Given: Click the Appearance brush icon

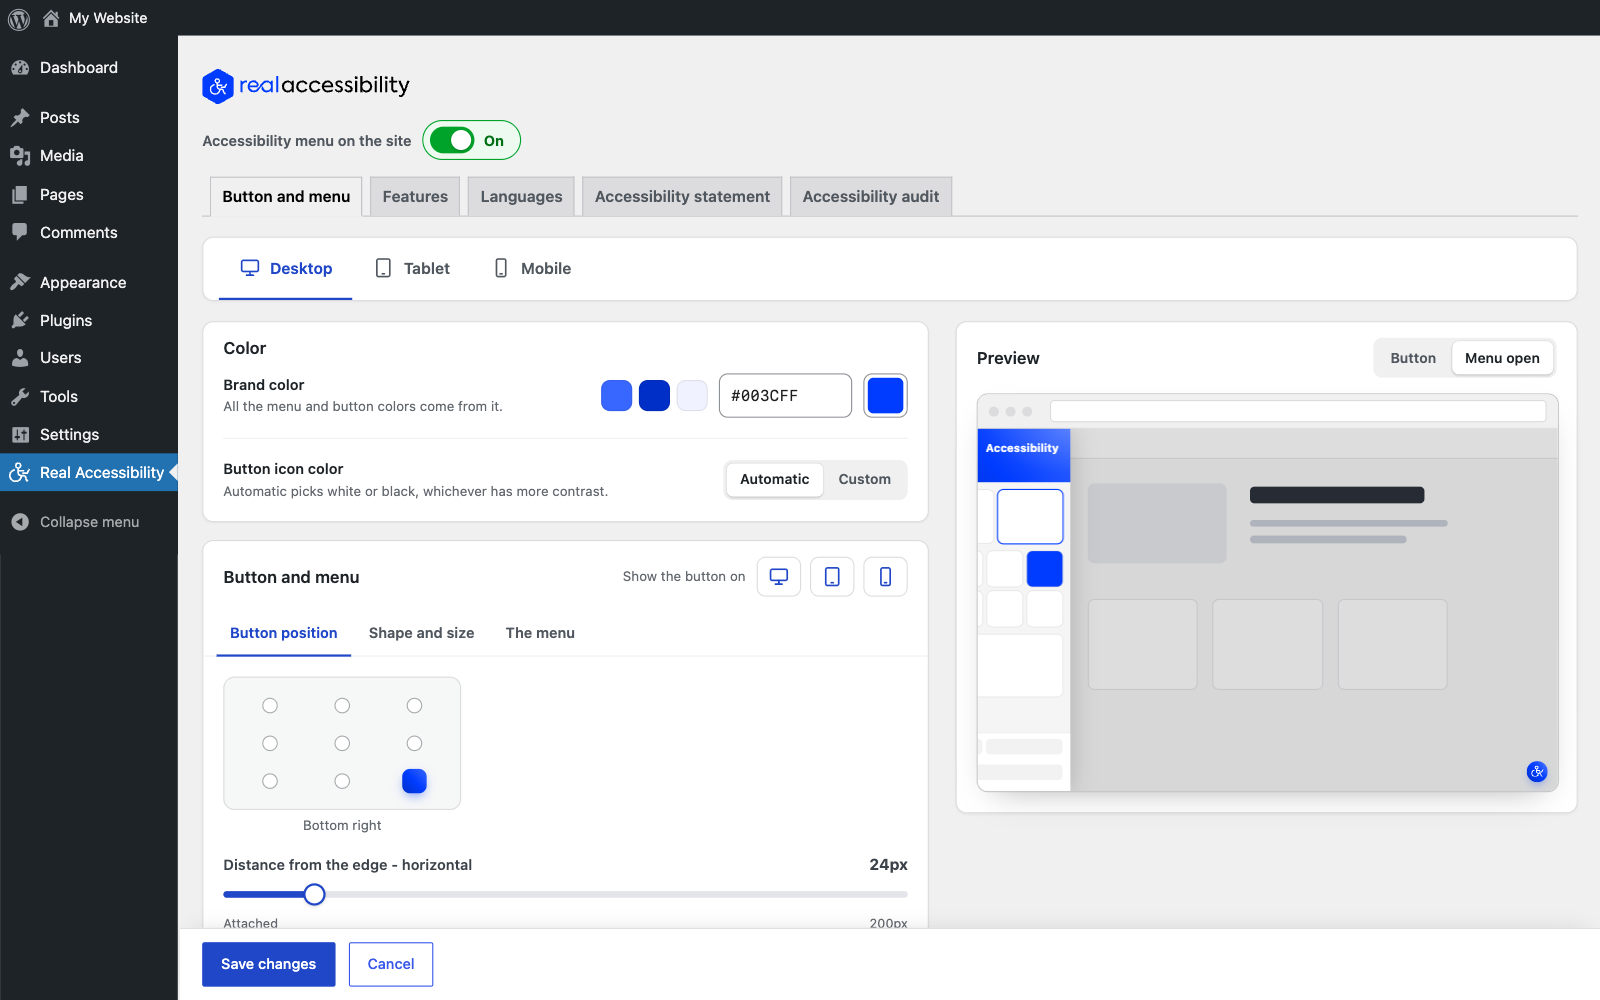Looking at the screenshot, I should pos(20,283).
